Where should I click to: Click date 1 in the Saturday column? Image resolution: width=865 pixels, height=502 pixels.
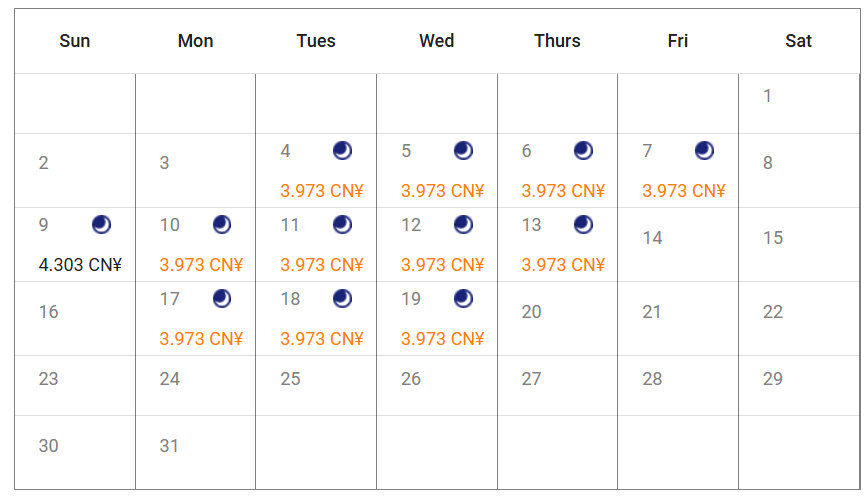tap(767, 96)
